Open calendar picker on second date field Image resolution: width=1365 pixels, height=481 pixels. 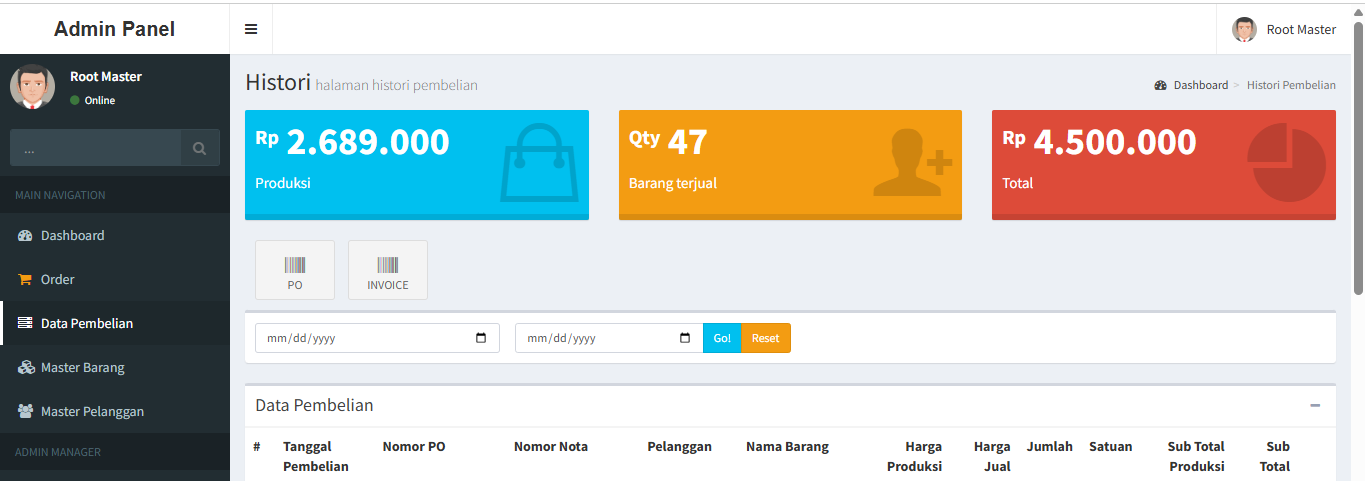point(685,338)
